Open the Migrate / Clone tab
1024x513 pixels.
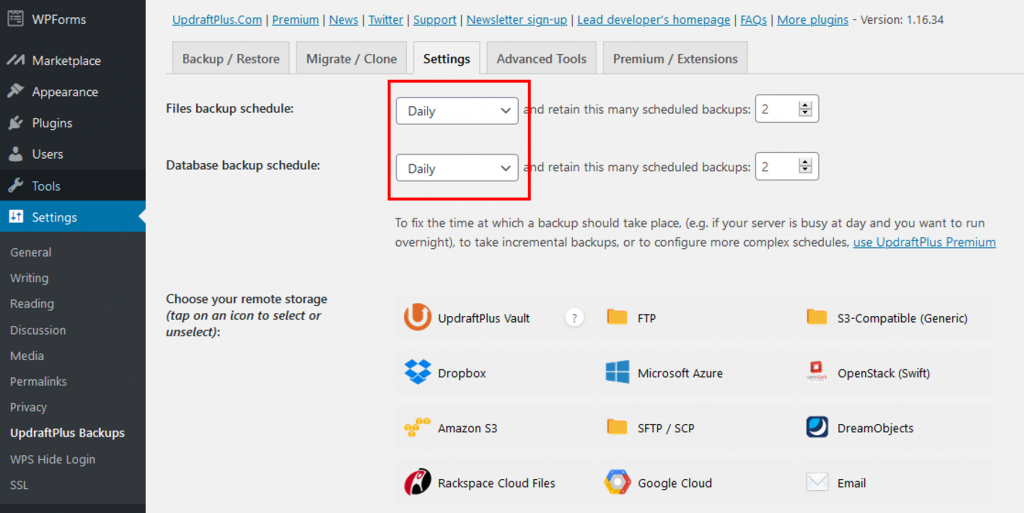[351, 59]
